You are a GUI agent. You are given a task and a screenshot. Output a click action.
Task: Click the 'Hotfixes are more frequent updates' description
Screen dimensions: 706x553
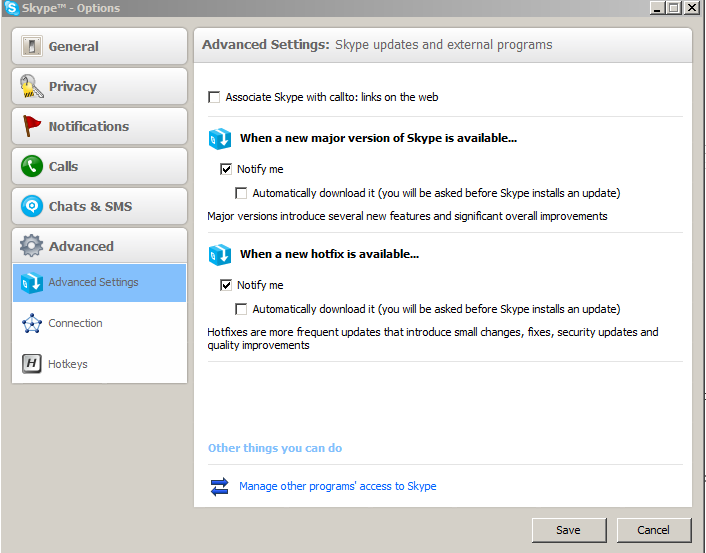tap(433, 339)
